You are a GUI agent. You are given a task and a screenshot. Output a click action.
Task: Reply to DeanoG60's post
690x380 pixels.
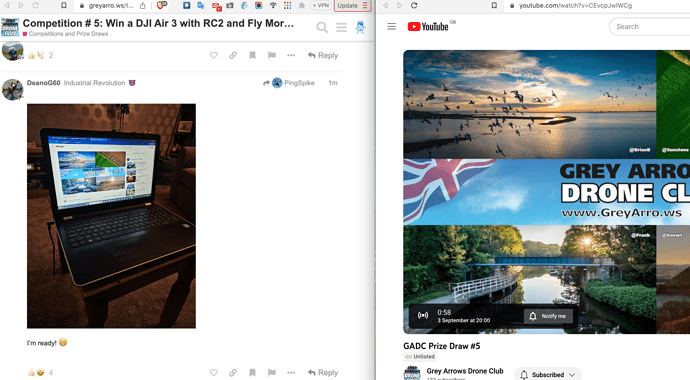[x=323, y=373]
